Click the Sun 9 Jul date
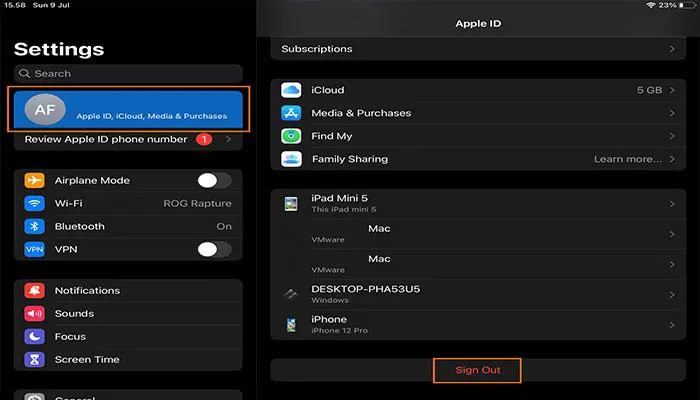Image resolution: width=700 pixels, height=400 pixels. click(51, 5)
